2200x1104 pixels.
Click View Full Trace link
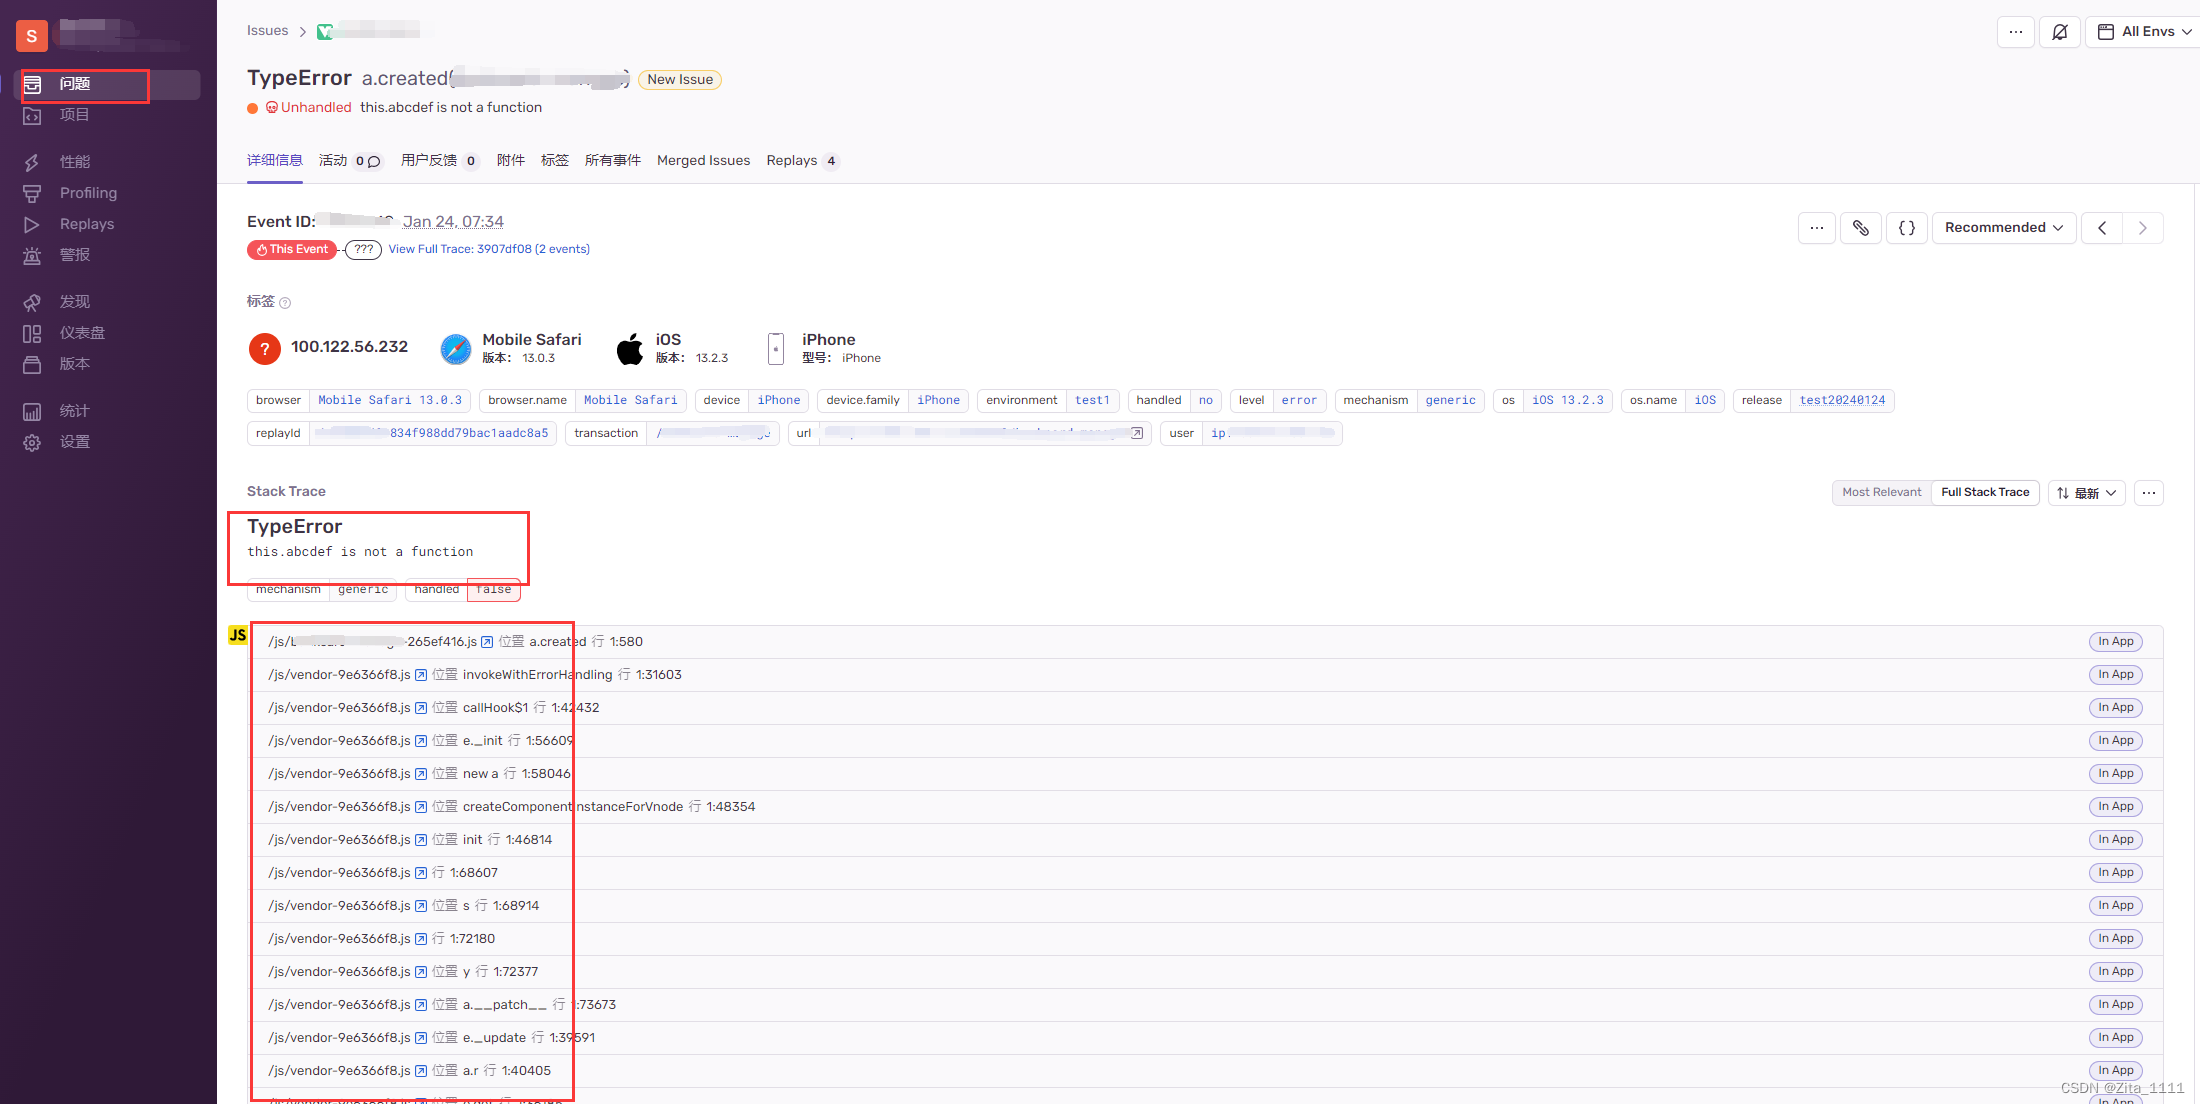pyautogui.click(x=488, y=249)
